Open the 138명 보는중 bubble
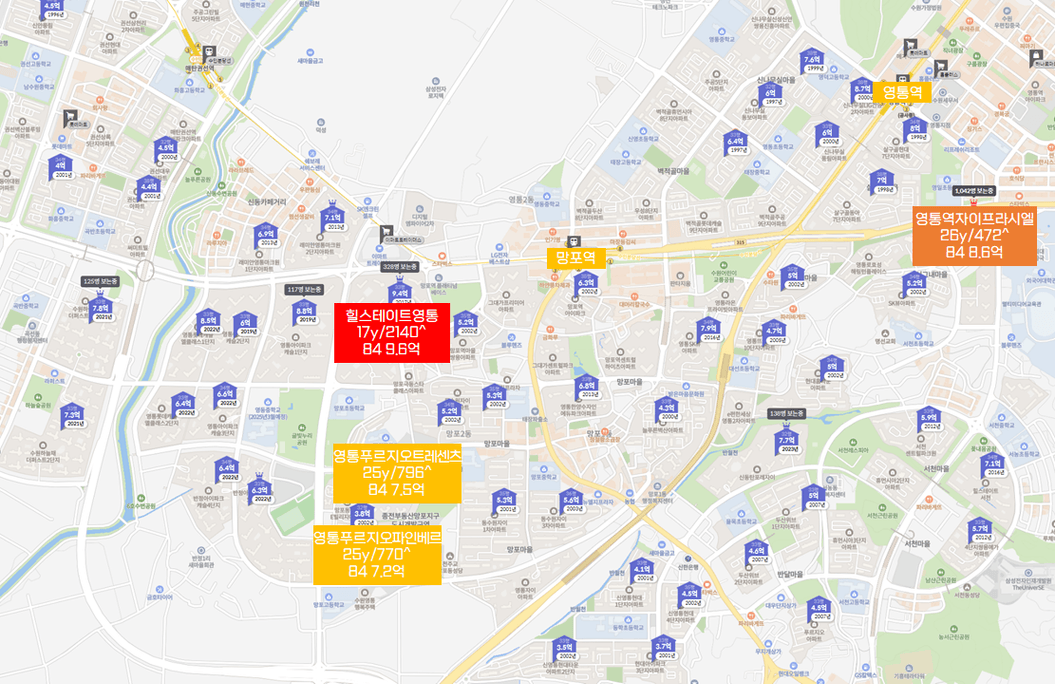1055x684 pixels. point(787,414)
